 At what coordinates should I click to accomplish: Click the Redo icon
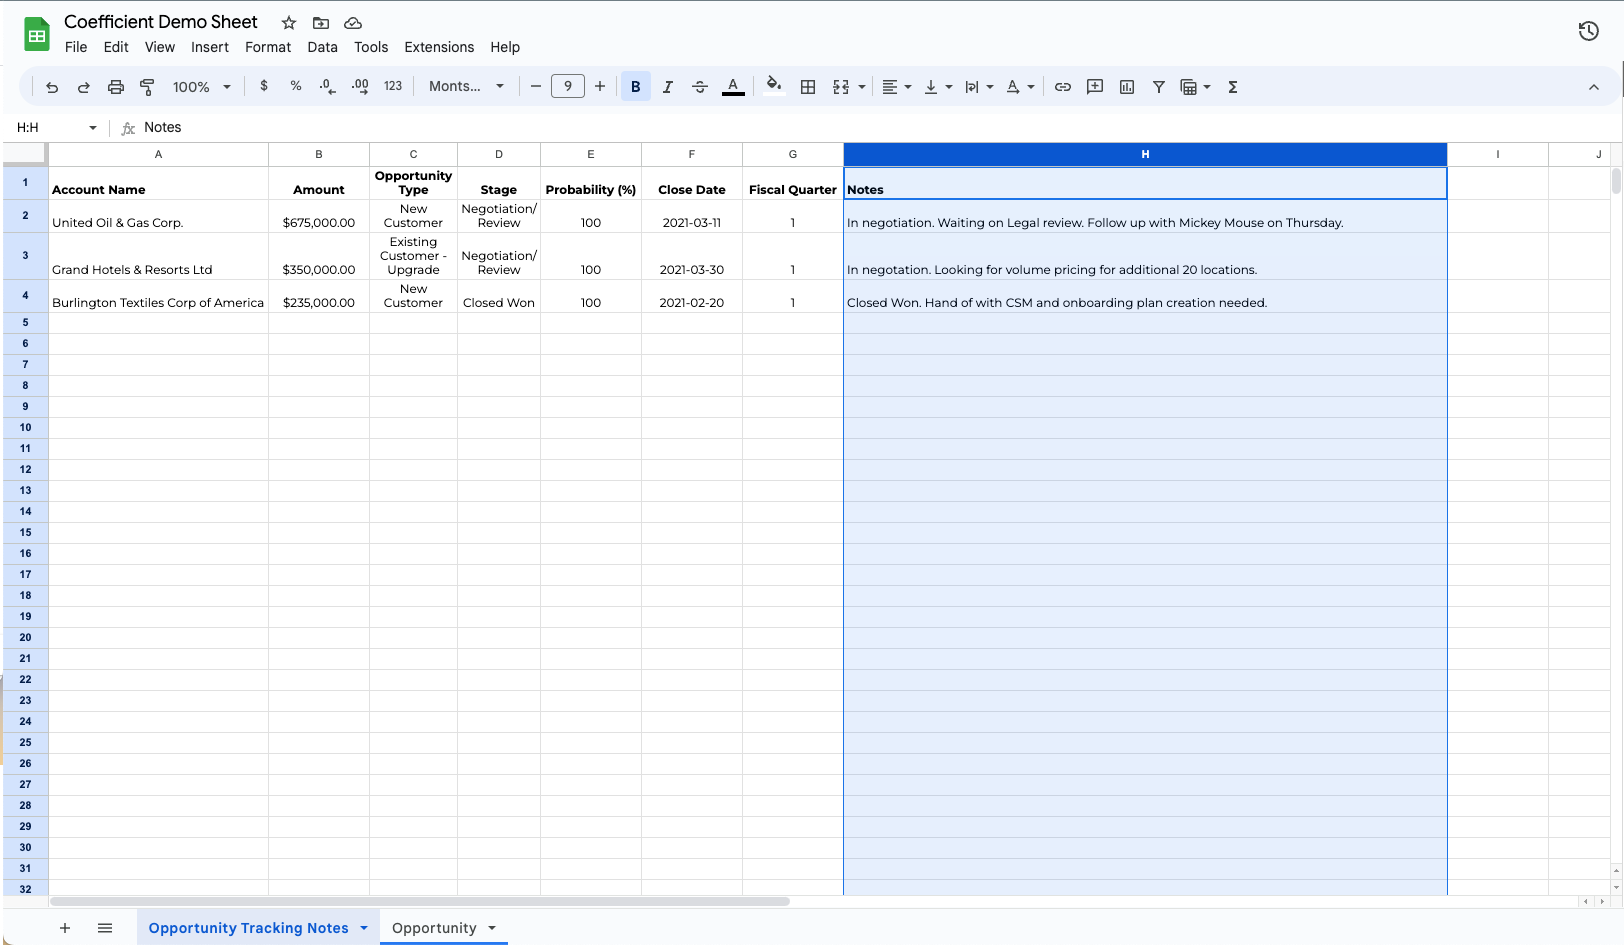tap(84, 87)
